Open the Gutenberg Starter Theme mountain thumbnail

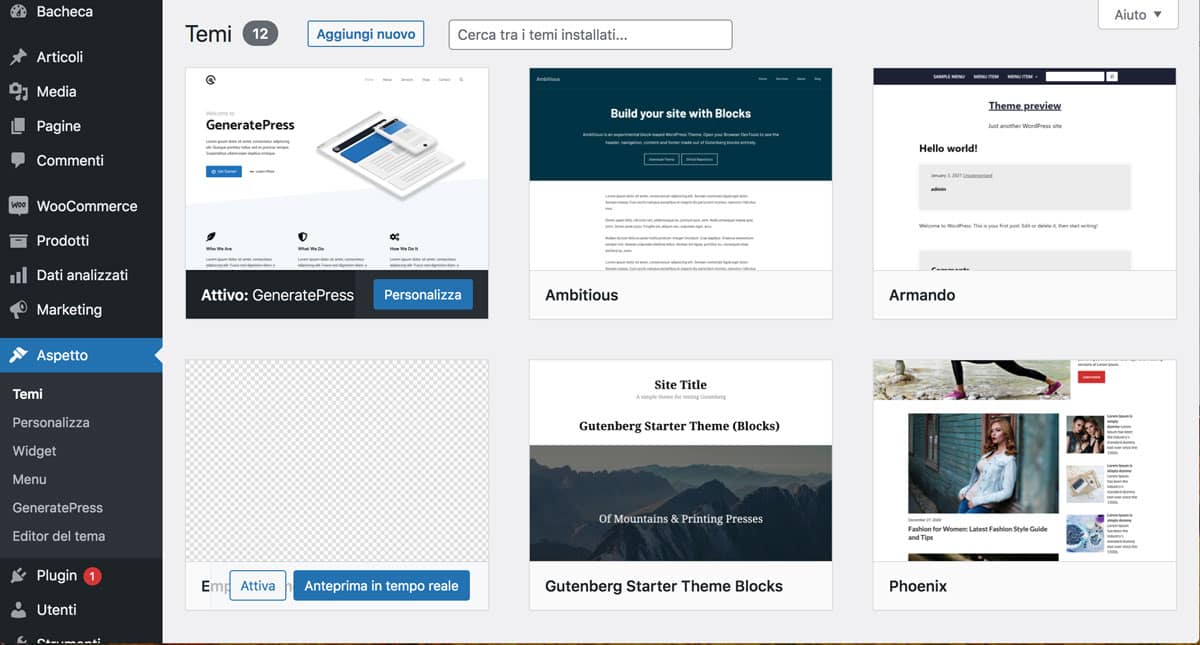tap(680, 461)
